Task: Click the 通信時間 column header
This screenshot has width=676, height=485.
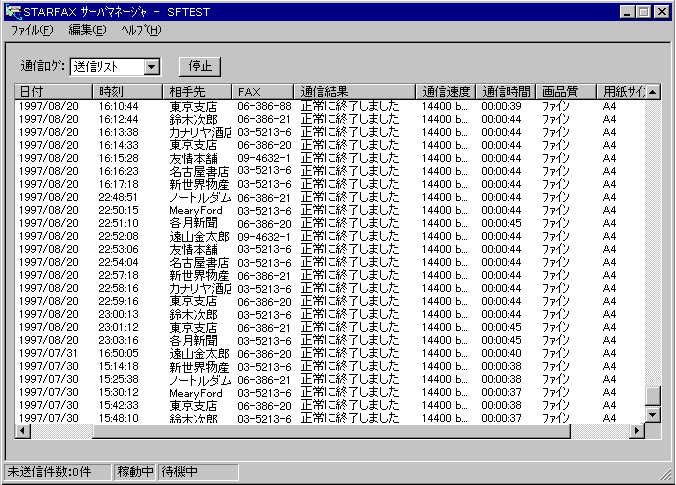Action: point(506,92)
